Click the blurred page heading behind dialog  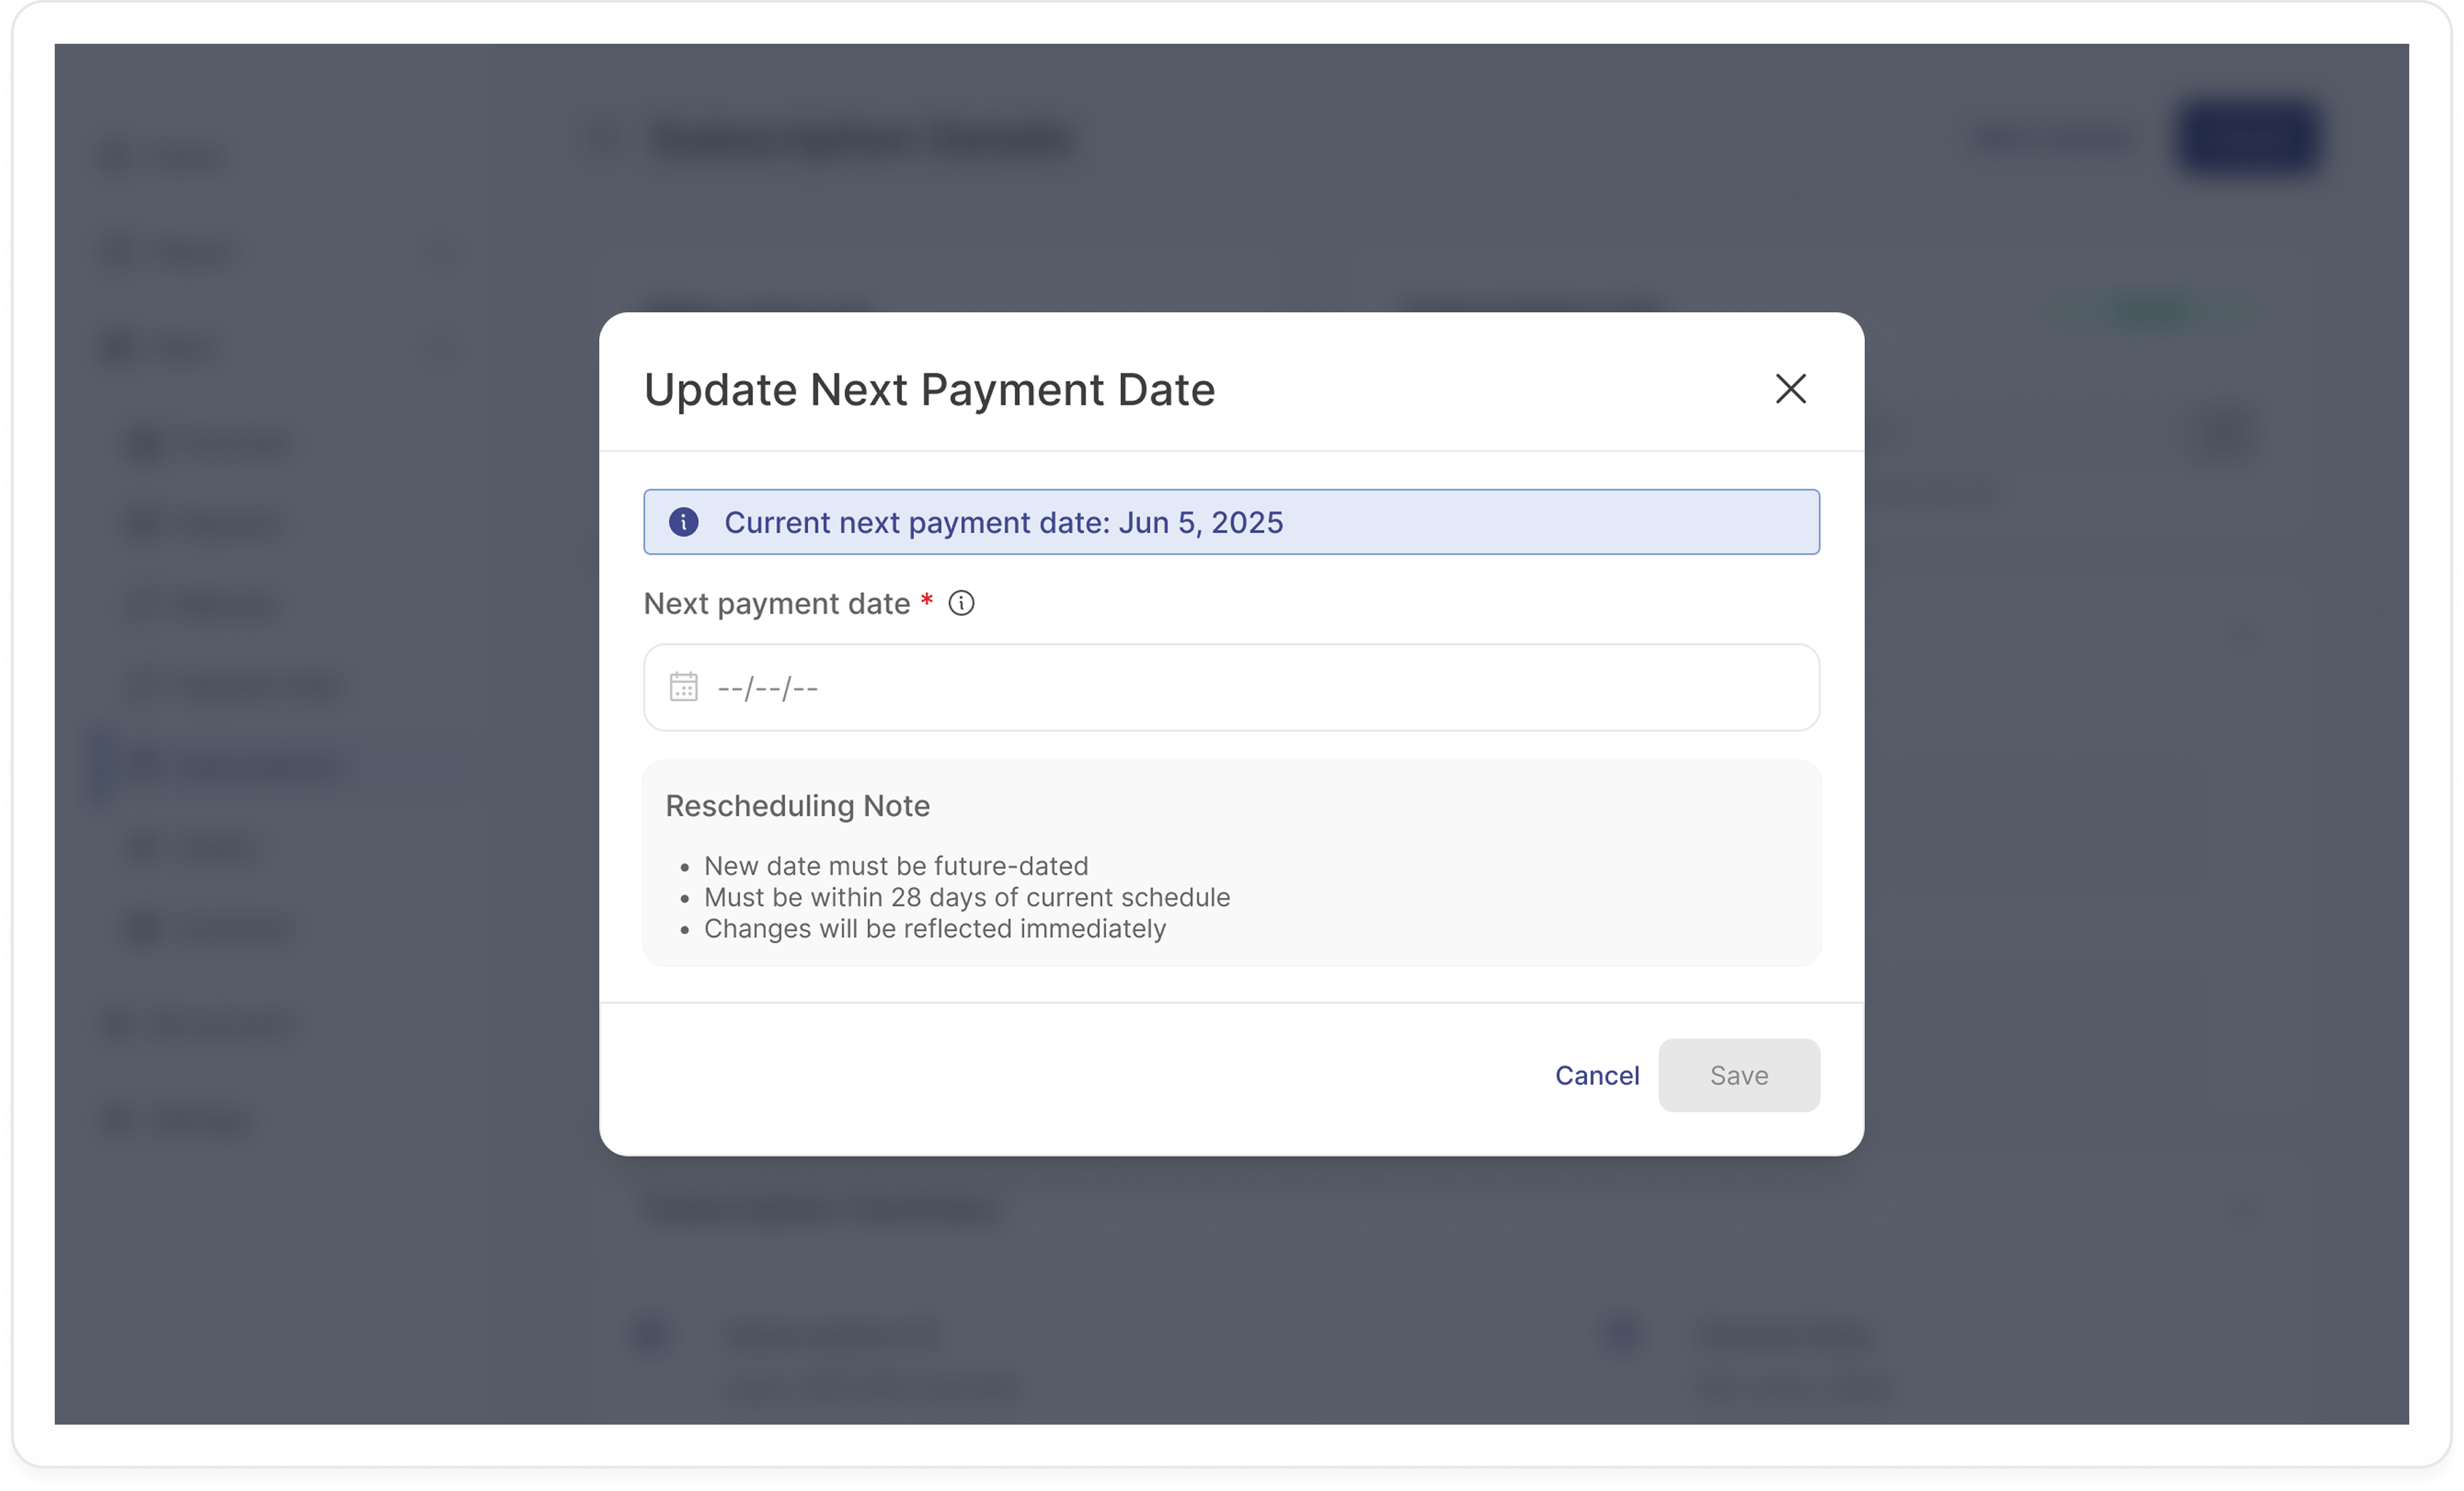[862, 140]
